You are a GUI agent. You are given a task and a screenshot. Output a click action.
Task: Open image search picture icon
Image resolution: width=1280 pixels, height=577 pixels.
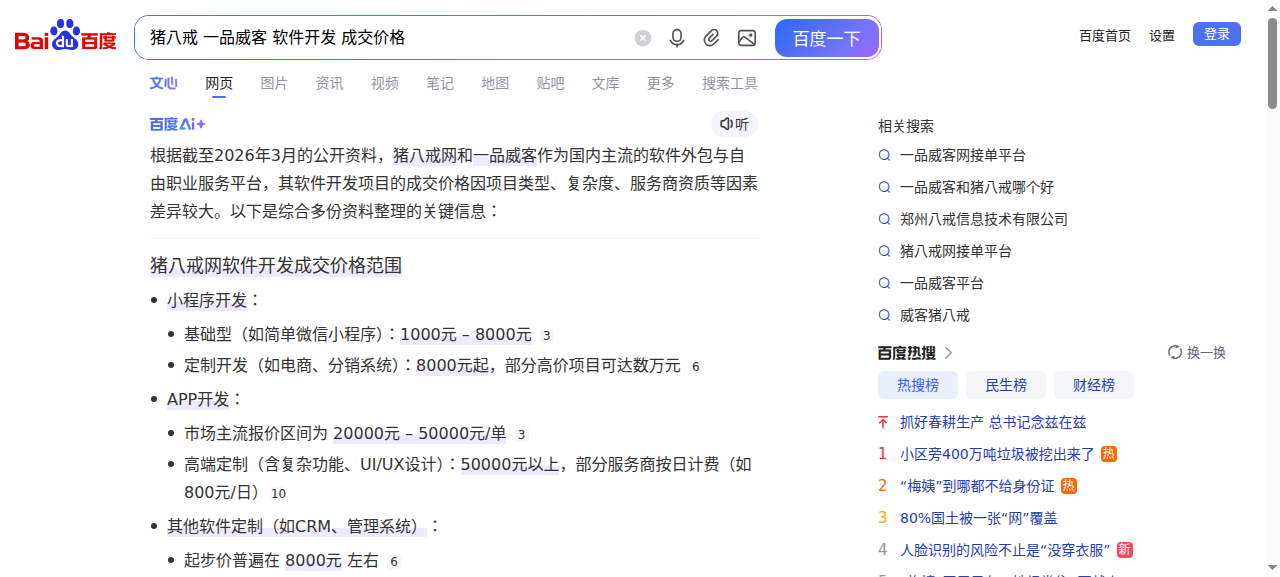point(747,38)
